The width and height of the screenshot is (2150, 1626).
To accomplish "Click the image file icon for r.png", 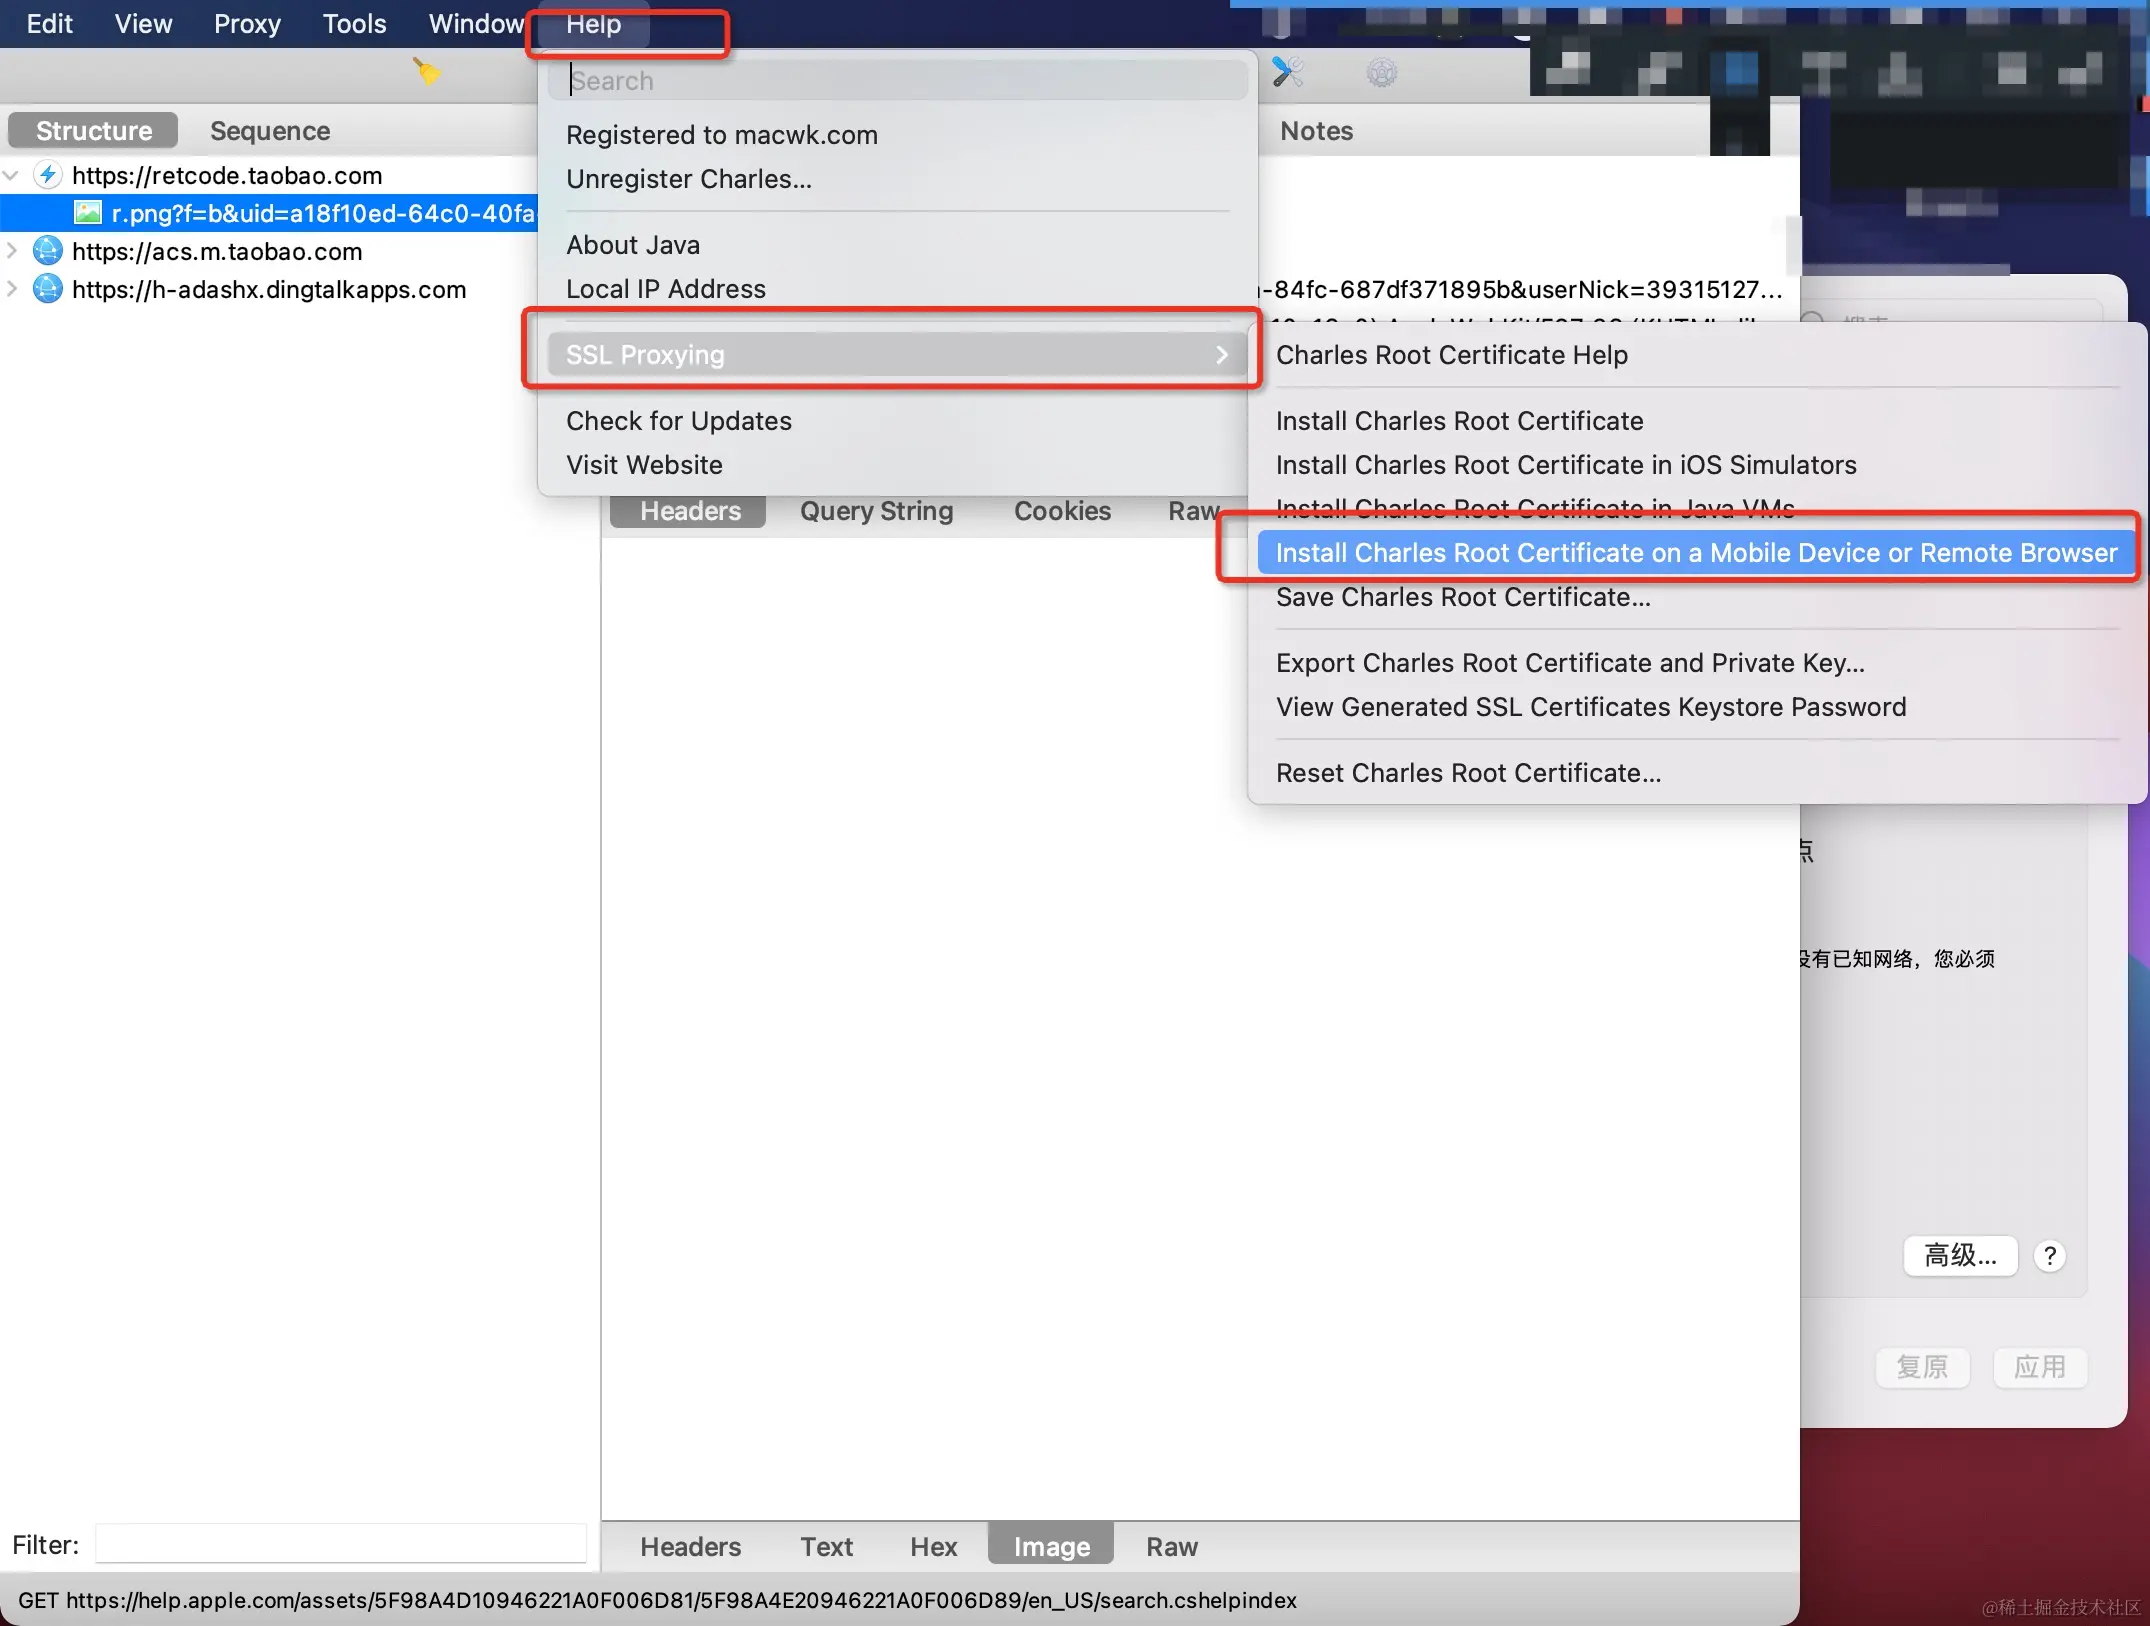I will pos(88,213).
